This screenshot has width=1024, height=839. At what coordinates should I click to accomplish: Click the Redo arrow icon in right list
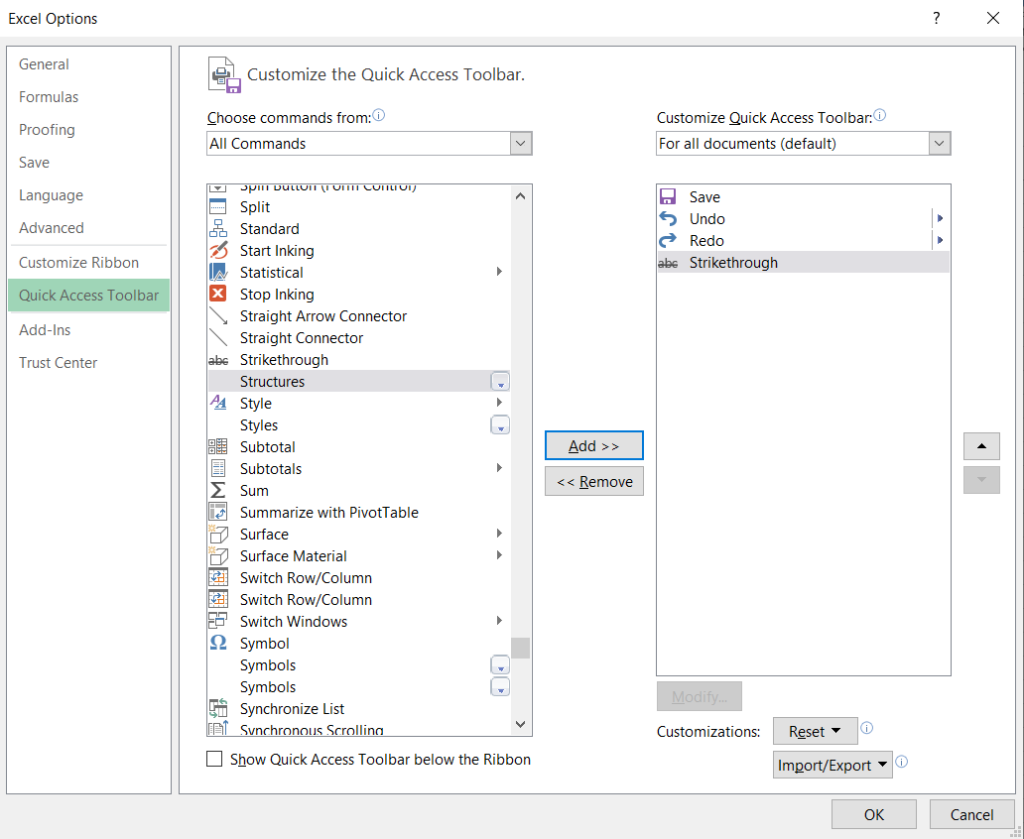668,241
